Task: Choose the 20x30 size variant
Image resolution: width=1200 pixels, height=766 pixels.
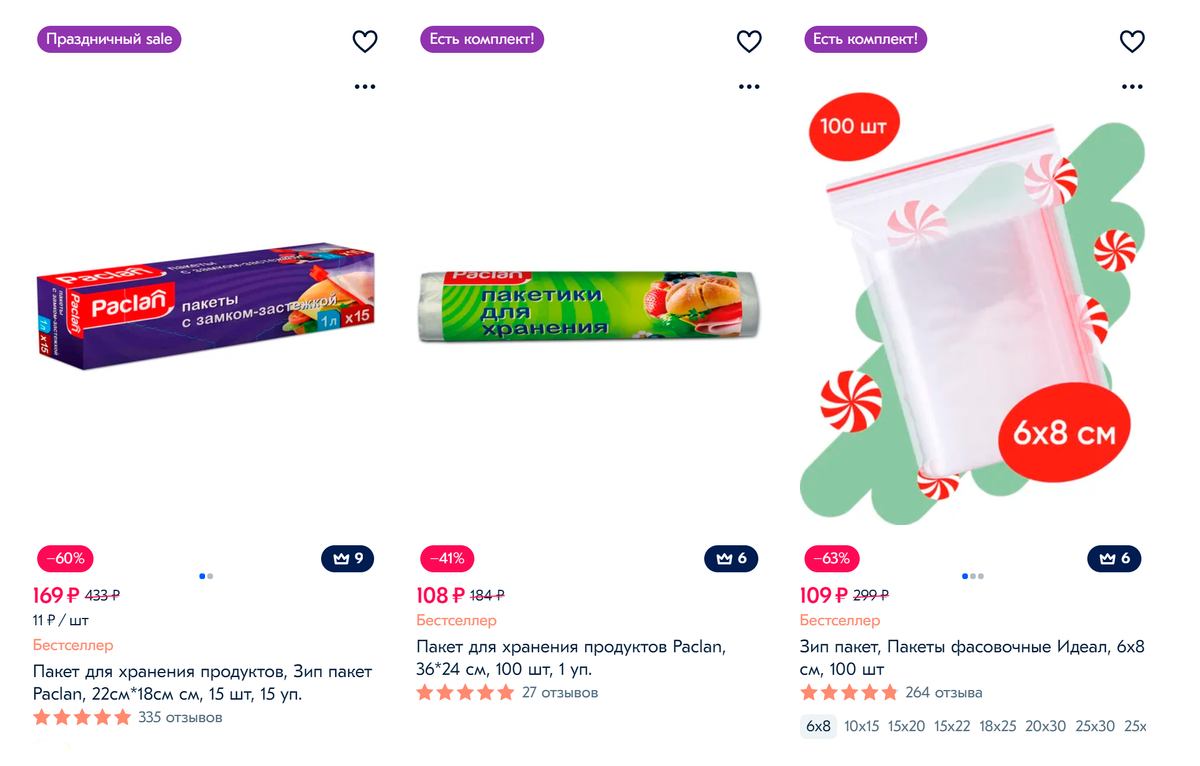Action: (x=1046, y=727)
